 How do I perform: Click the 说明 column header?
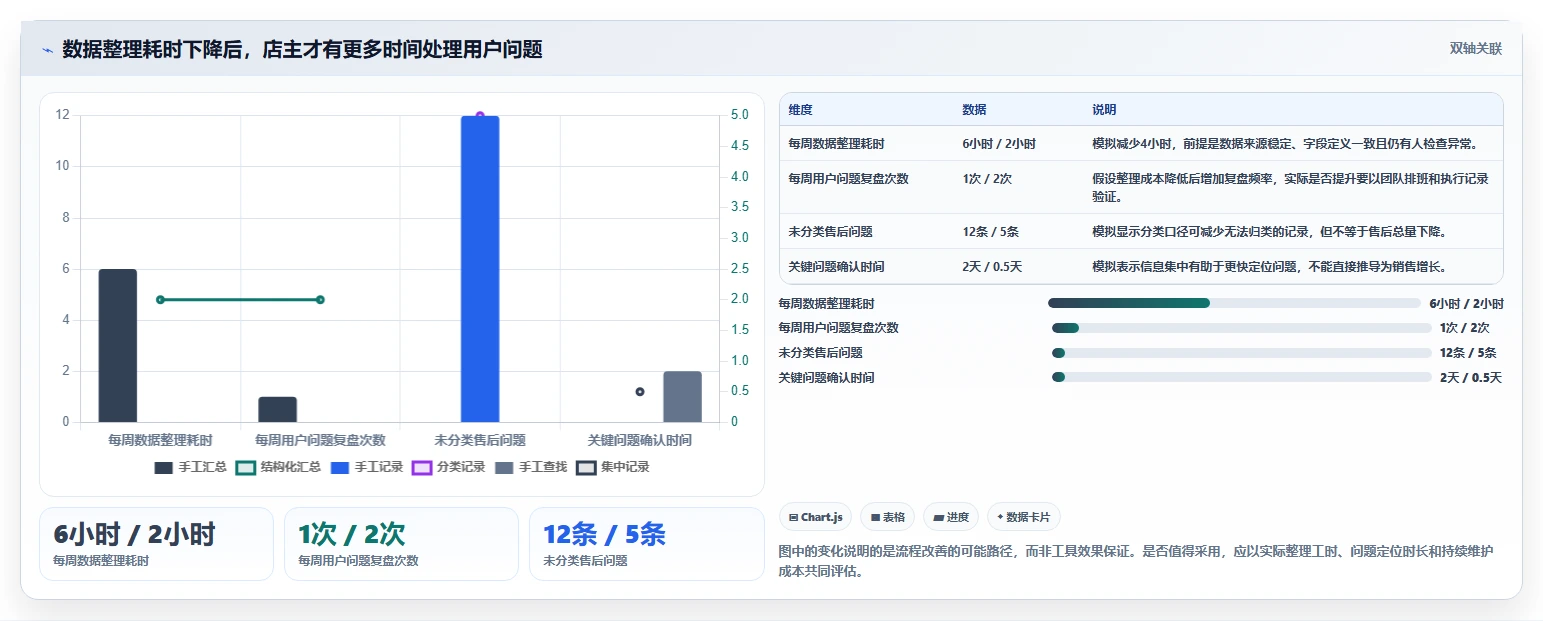[x=1104, y=110]
